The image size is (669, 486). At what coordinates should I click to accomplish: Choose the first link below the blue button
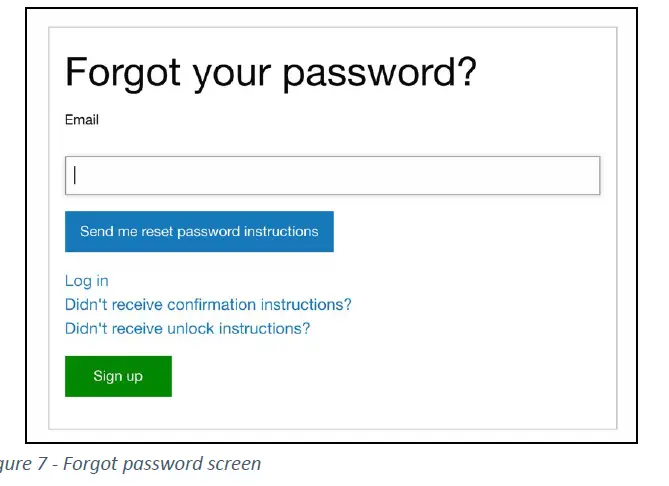coord(87,281)
